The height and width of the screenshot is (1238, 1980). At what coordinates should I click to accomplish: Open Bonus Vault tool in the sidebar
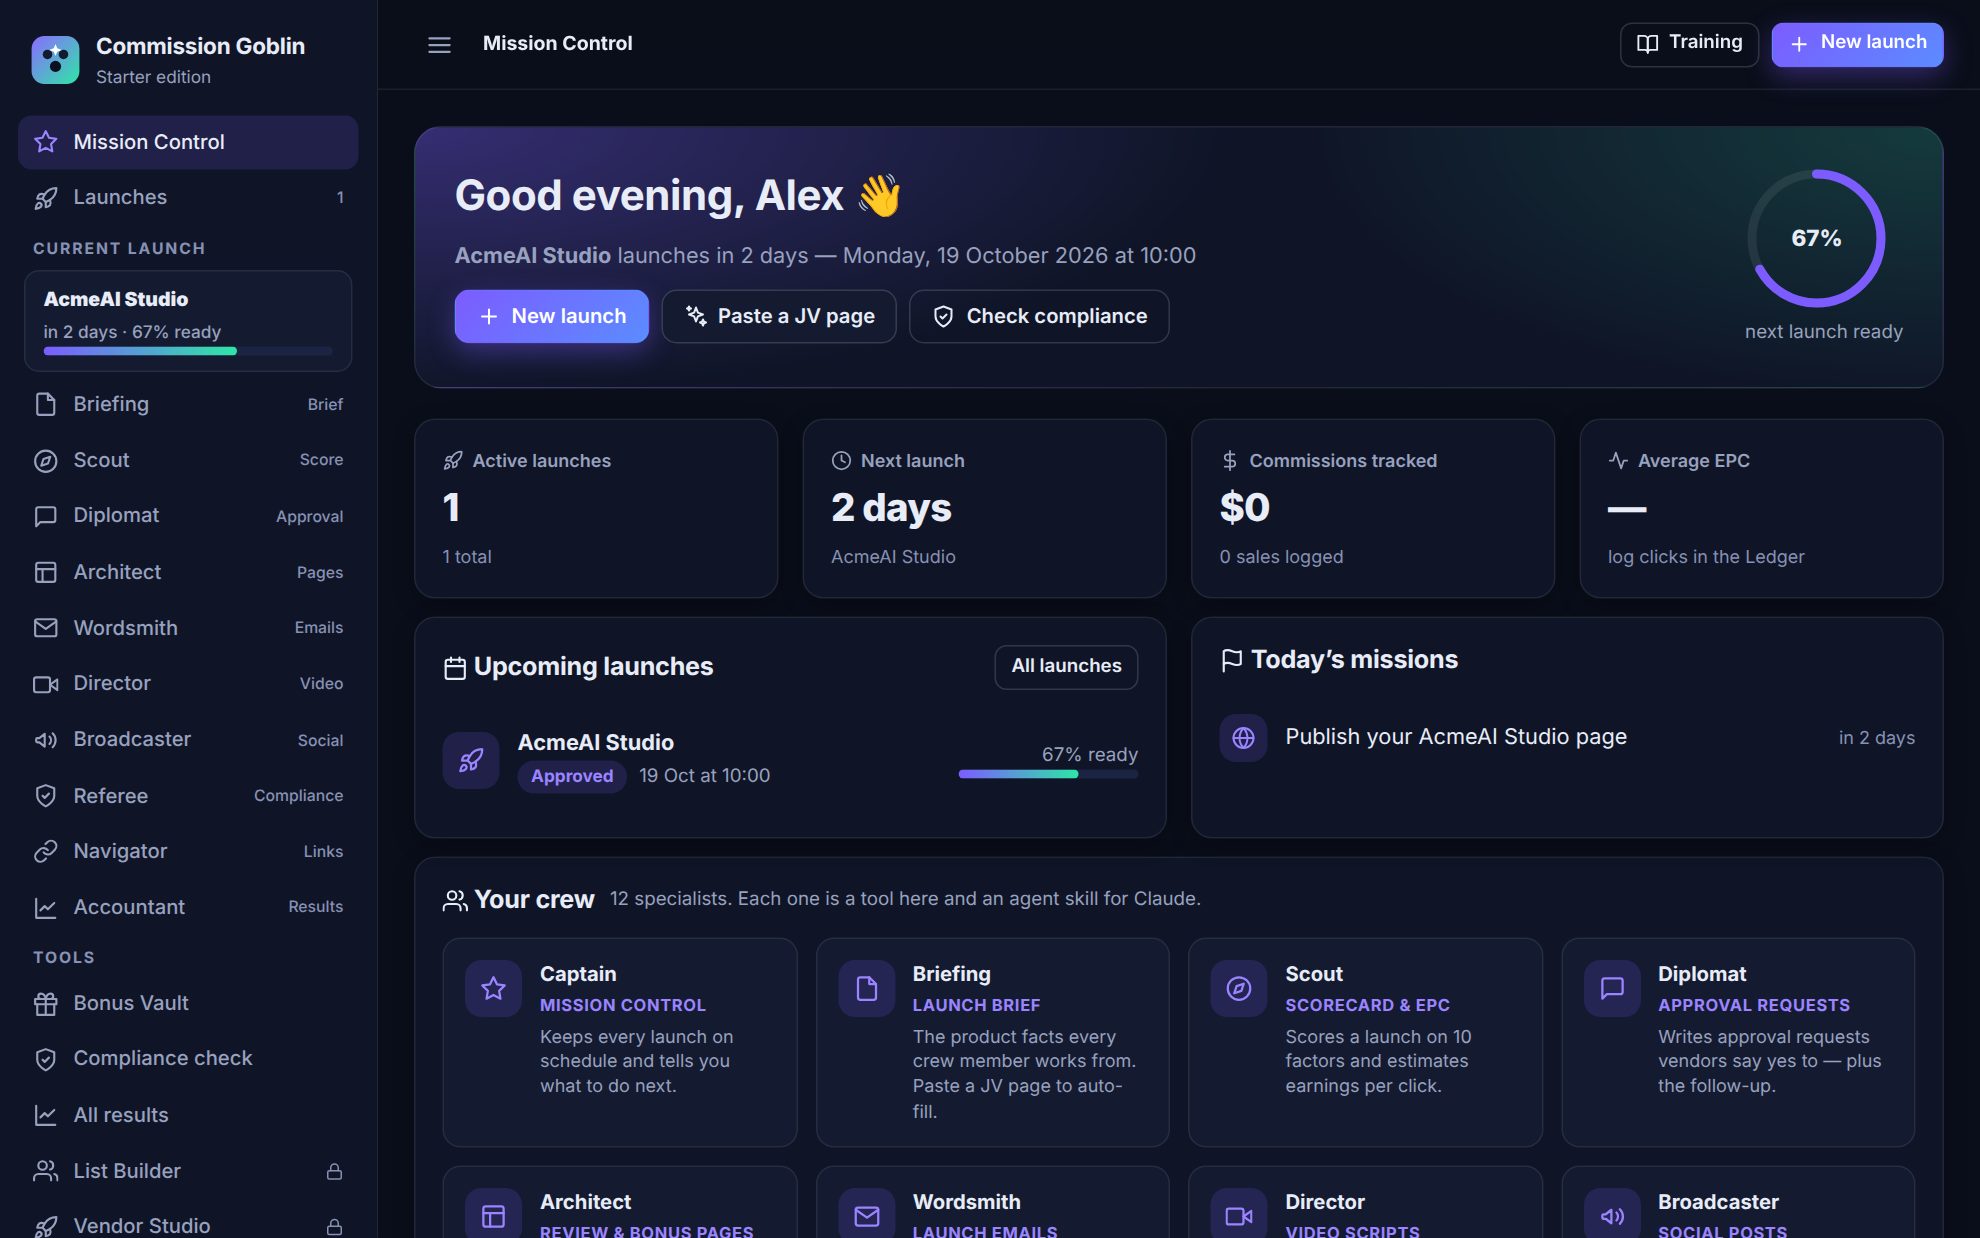click(x=188, y=1003)
